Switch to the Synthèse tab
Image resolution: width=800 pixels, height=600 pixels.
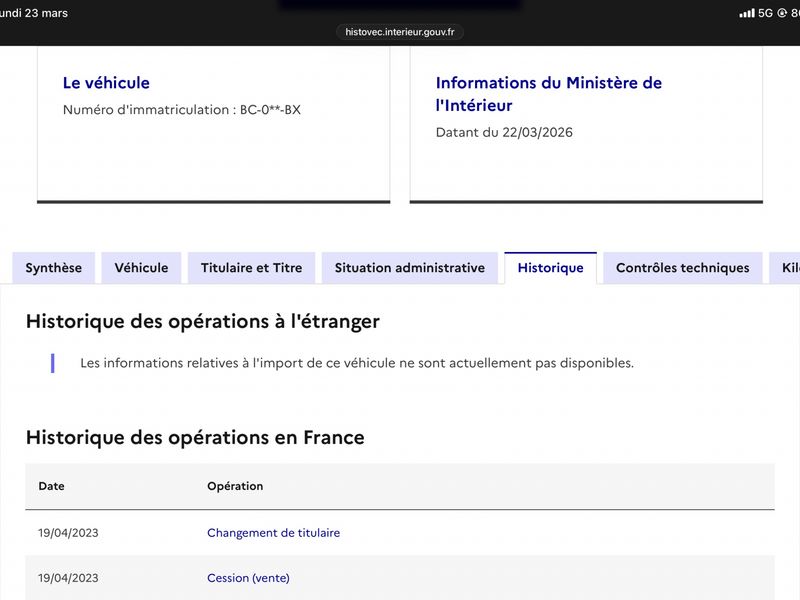pyautogui.click(x=54, y=268)
